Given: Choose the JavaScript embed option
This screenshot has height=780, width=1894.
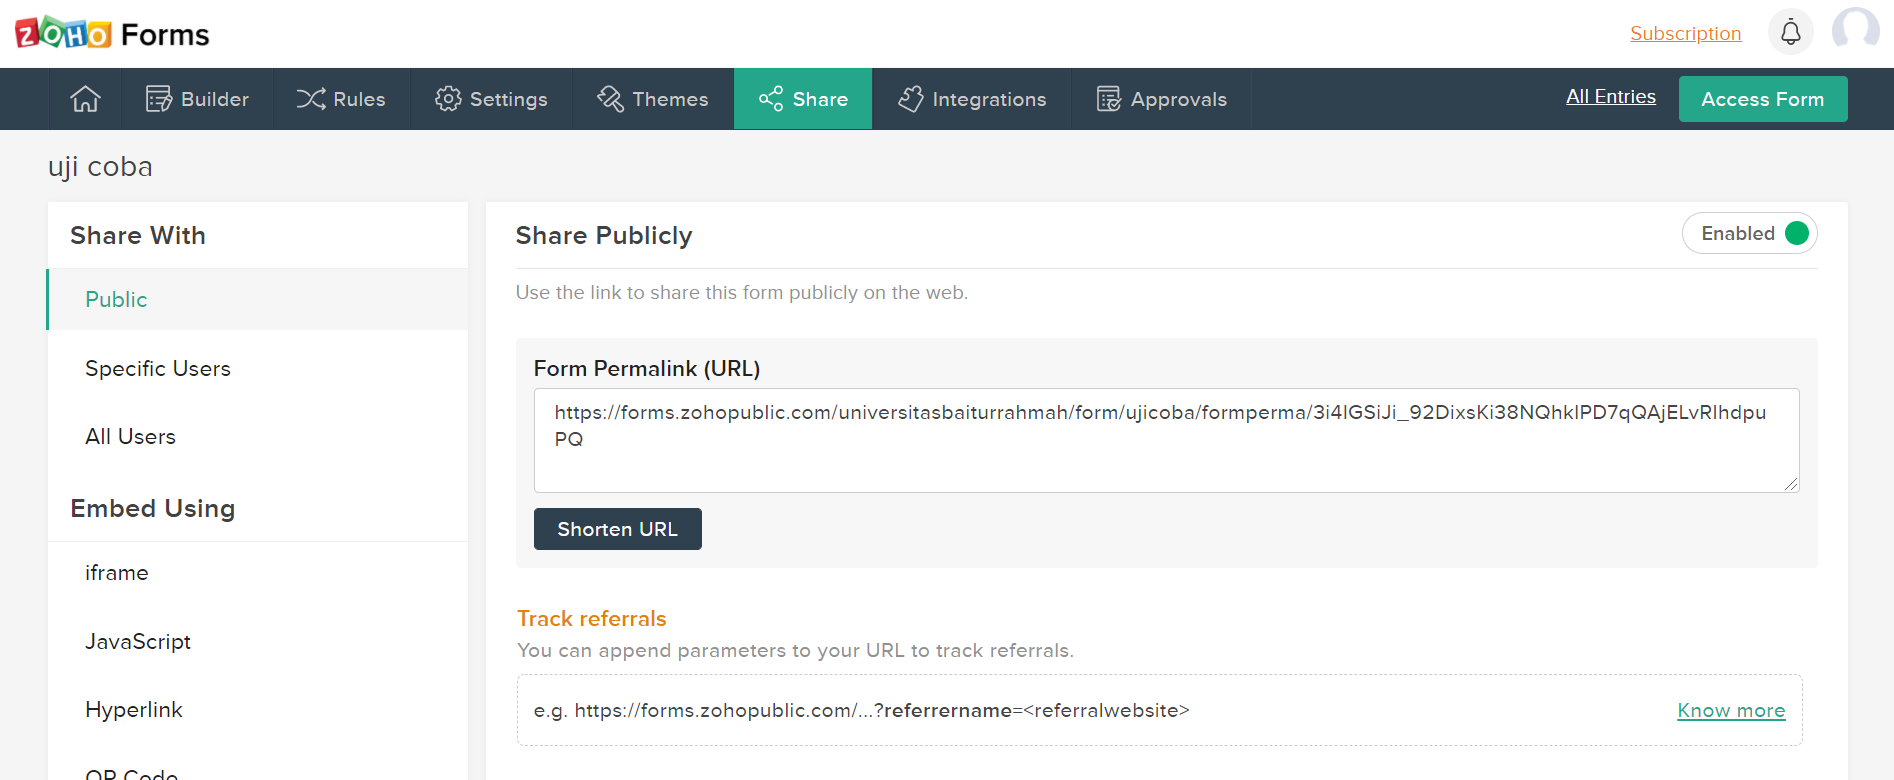Looking at the screenshot, I should pos(138,641).
